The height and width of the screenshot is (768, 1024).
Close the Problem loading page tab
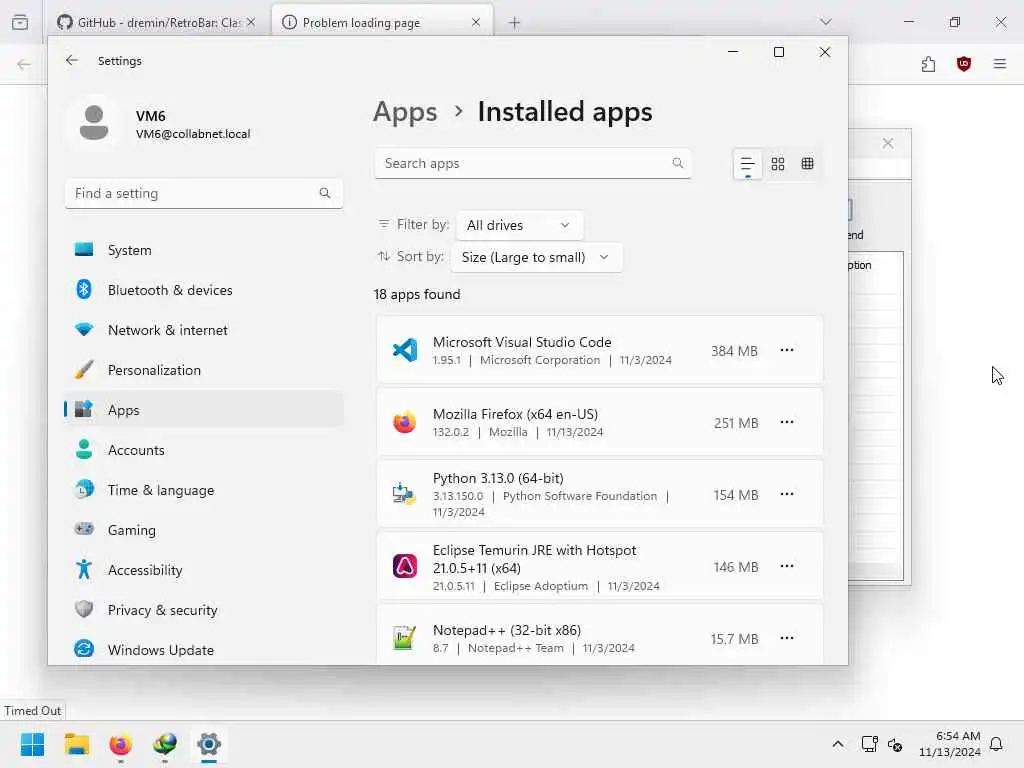click(x=476, y=23)
